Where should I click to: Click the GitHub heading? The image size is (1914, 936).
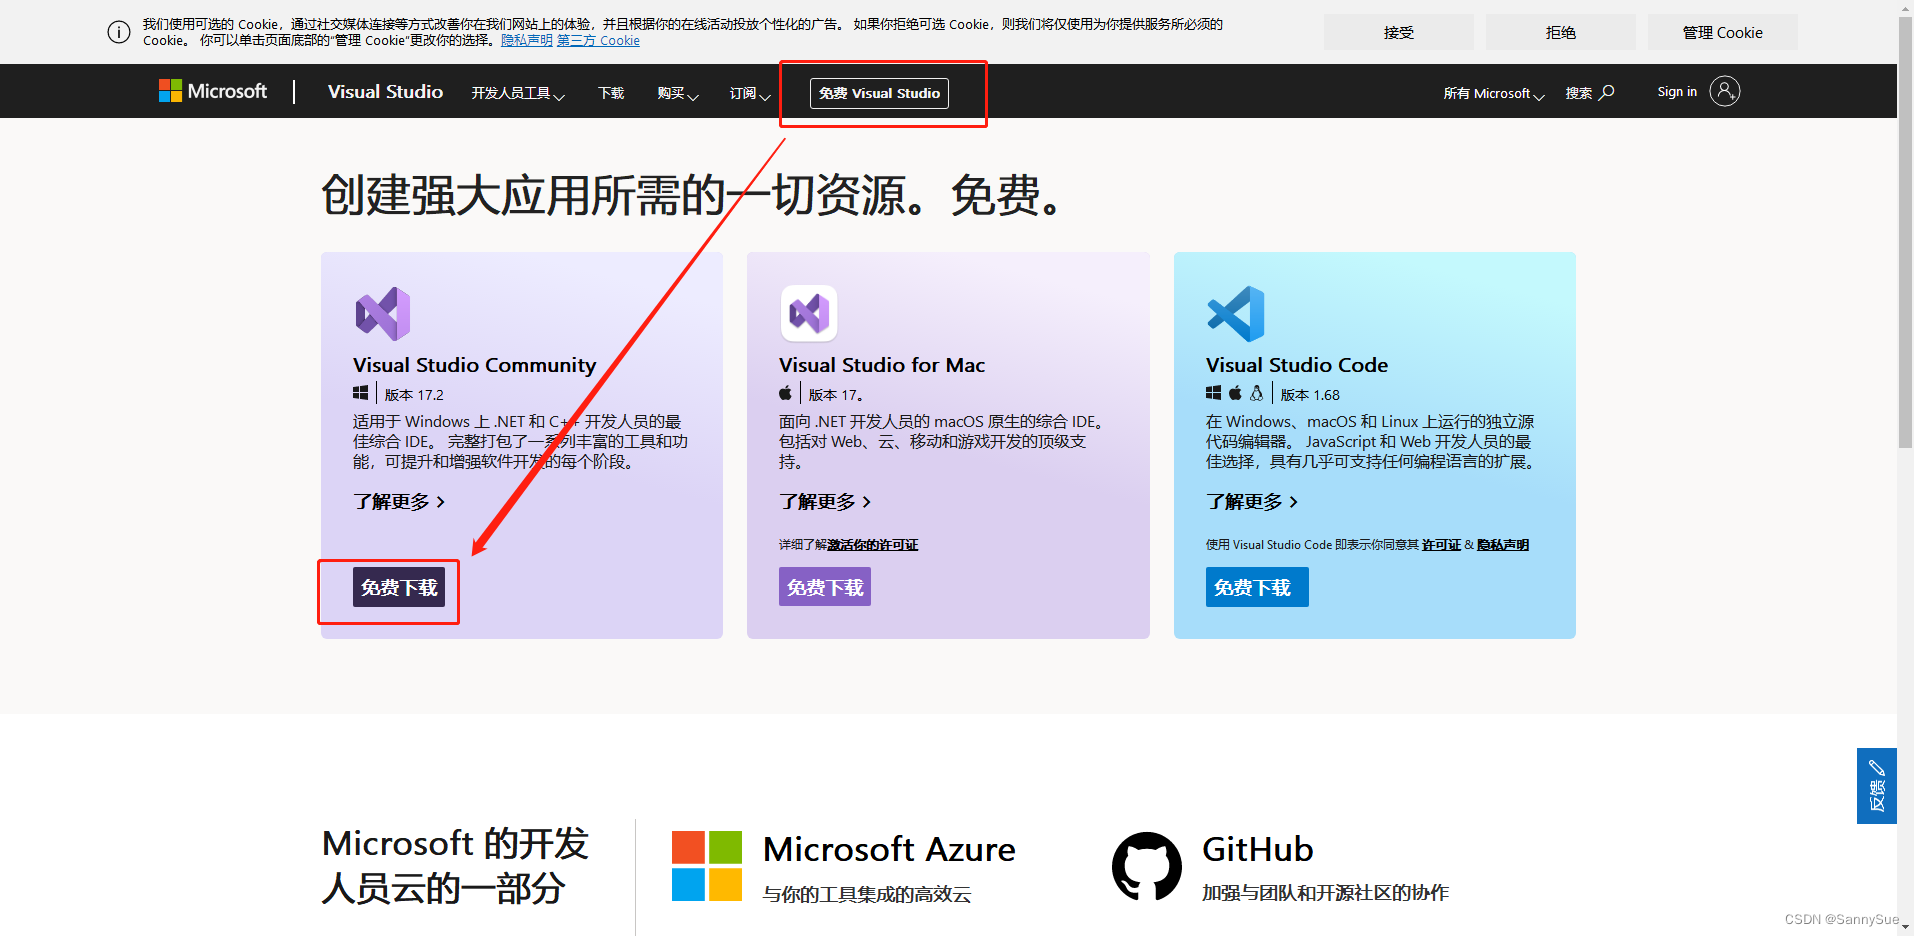coord(1258,849)
